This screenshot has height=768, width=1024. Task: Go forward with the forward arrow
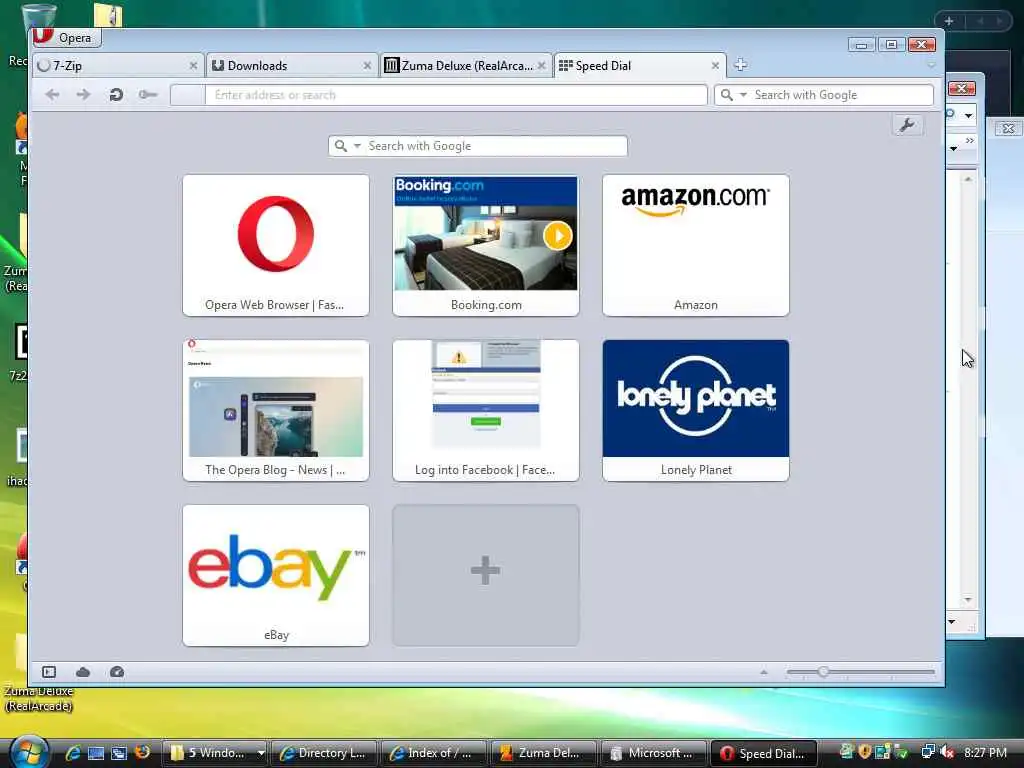coord(83,95)
